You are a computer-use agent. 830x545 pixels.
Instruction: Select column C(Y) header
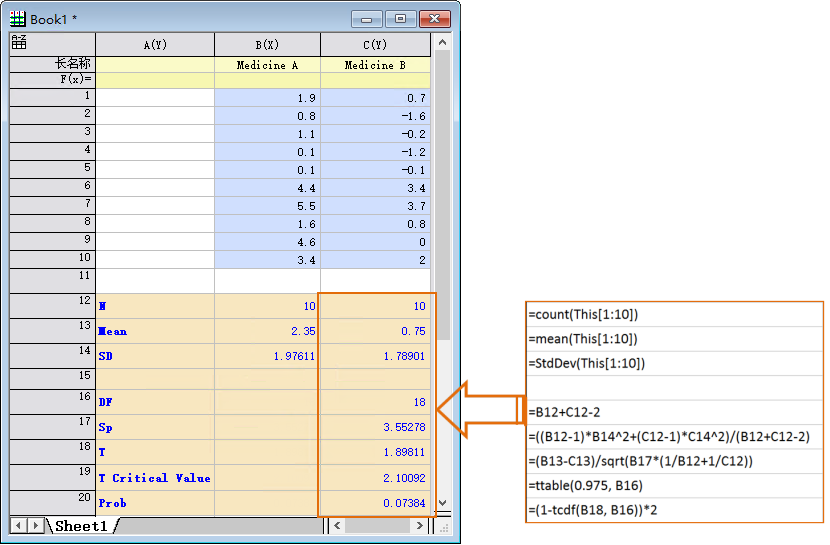point(375,45)
